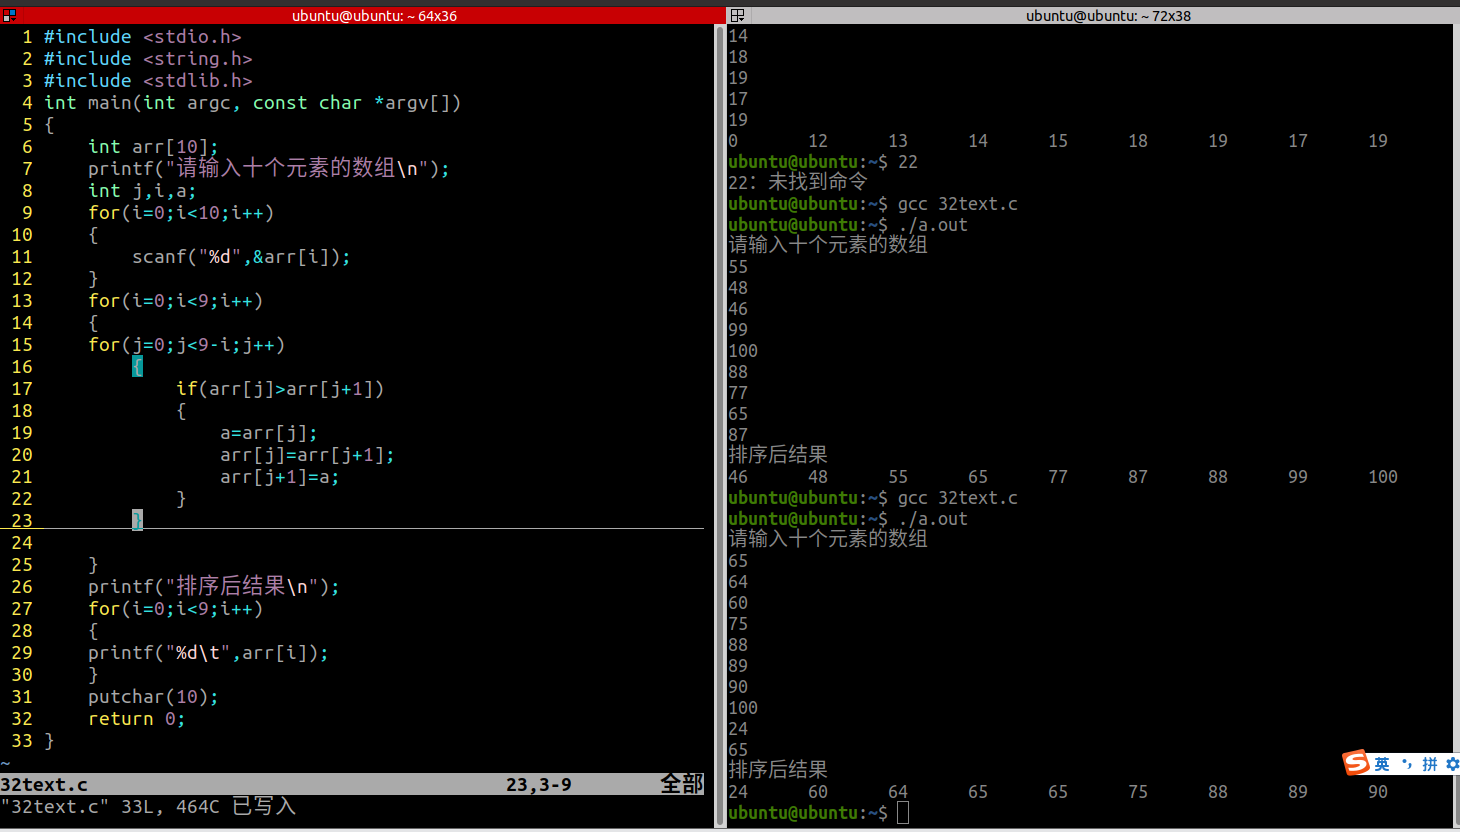Select the ubuntu@ubuntu 72x38 terminal tab
This screenshot has height=832, width=1460.
click(1108, 14)
